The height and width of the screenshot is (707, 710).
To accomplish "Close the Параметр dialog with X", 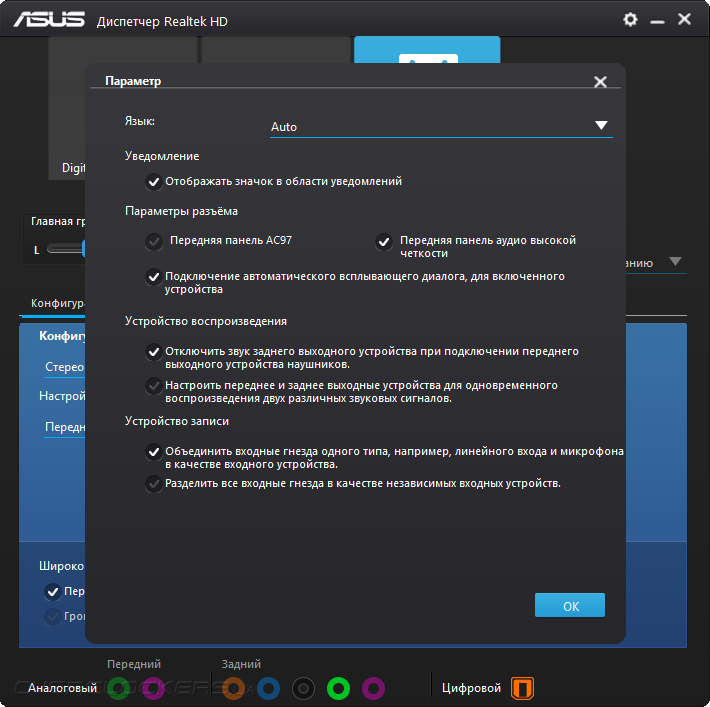I will (600, 82).
